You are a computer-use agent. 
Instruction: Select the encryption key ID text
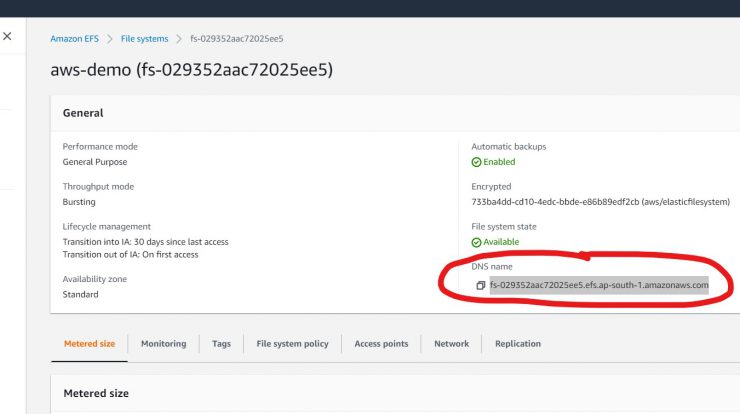point(555,202)
